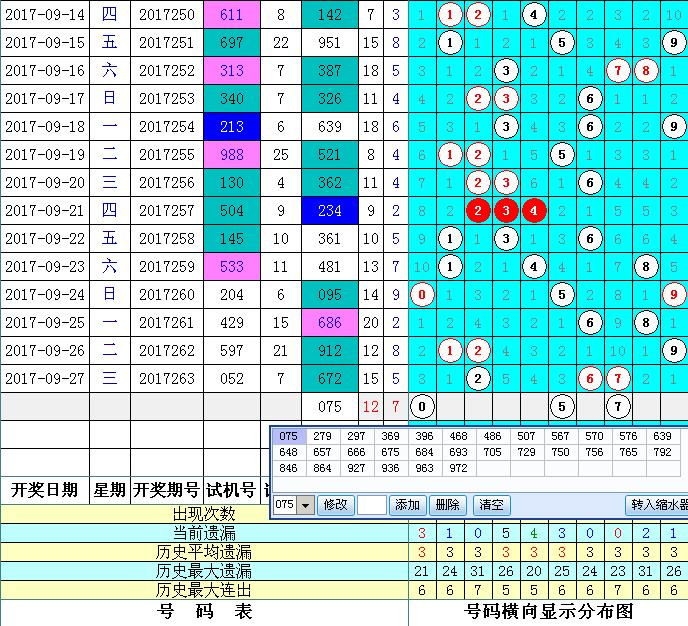This screenshot has width=688, height=626.
Task: Open the 075 number dropdown arrow
Action: (x=305, y=505)
